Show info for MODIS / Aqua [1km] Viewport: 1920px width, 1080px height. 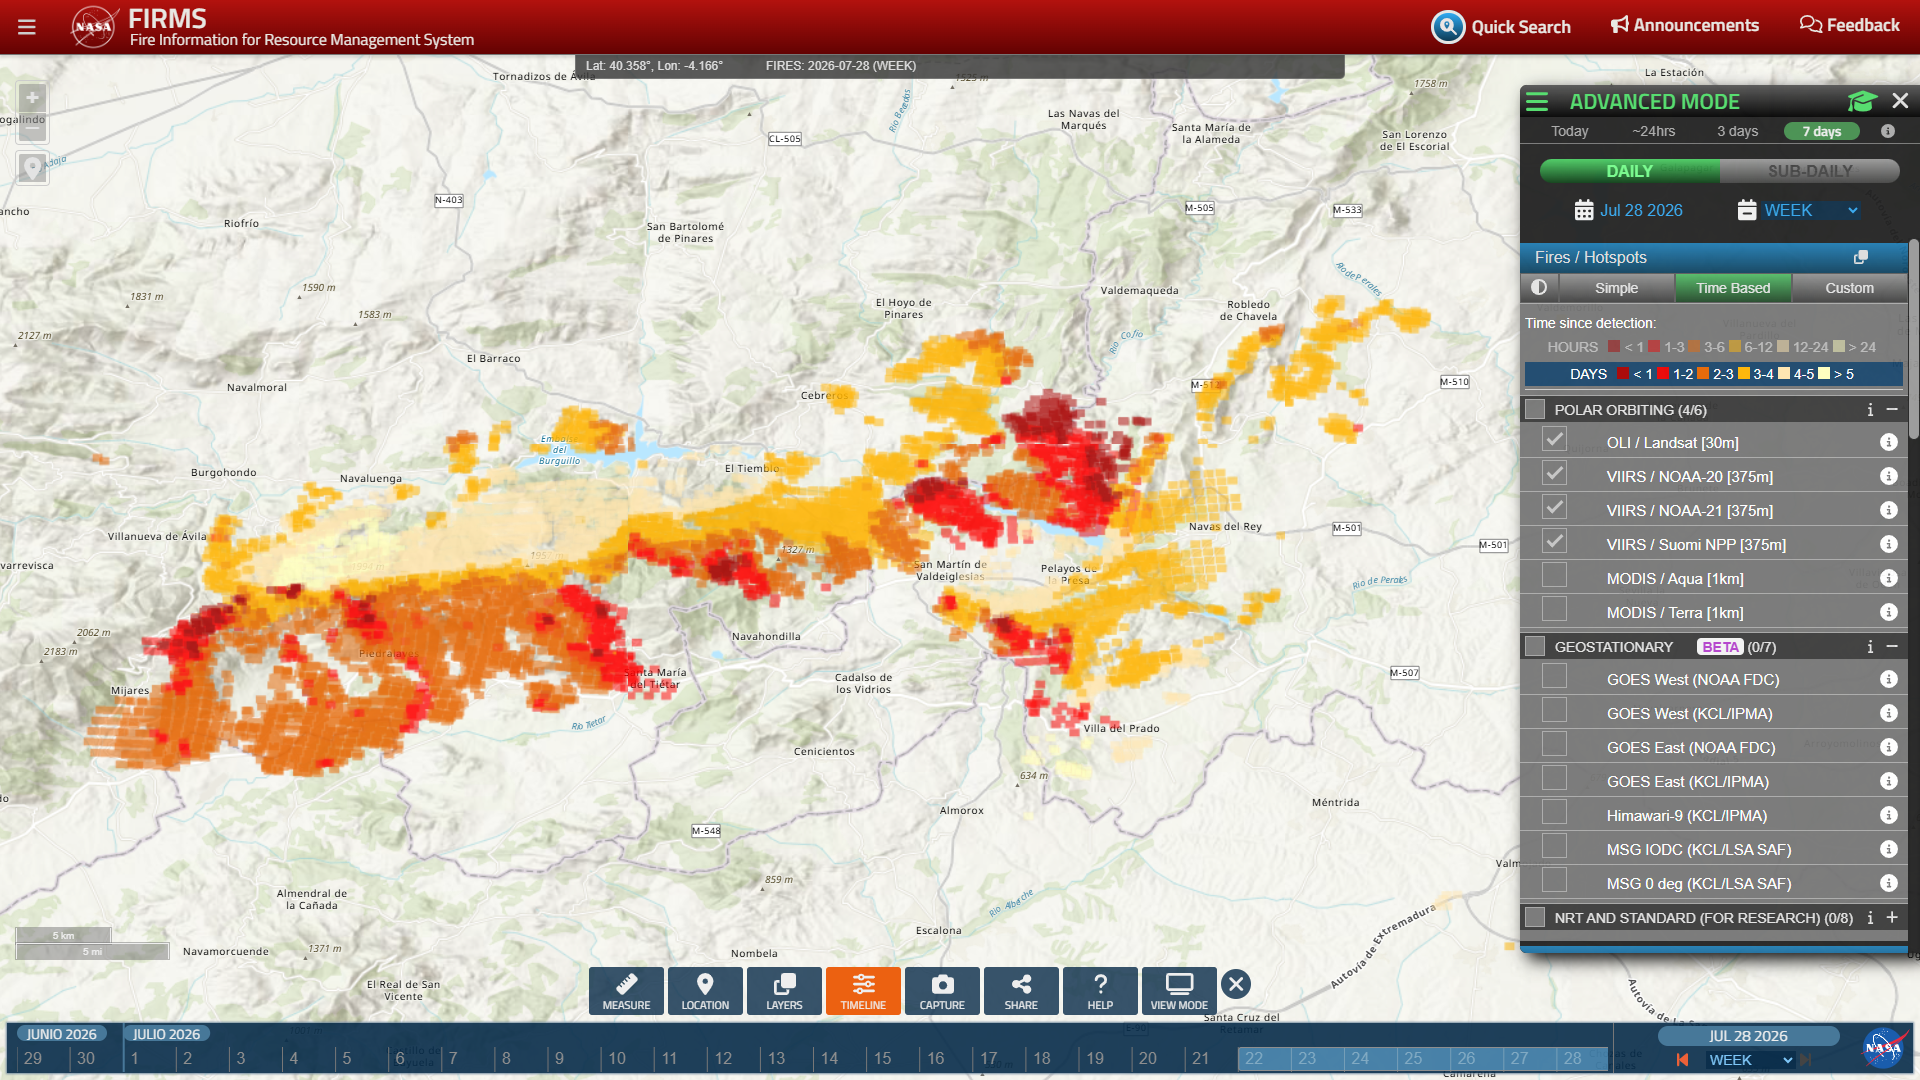click(1889, 578)
